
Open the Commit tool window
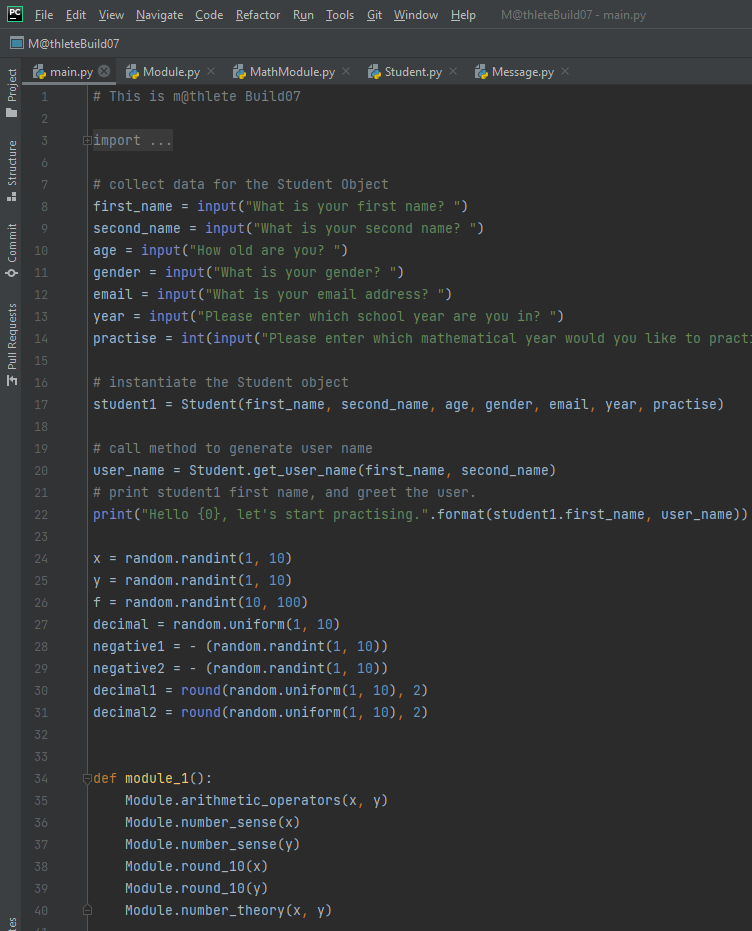pyautogui.click(x=11, y=250)
